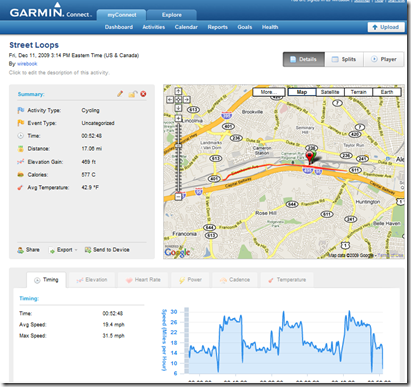Delete activity with red X icon
Viewport: 411px width, 387px height.
pyautogui.click(x=143, y=94)
